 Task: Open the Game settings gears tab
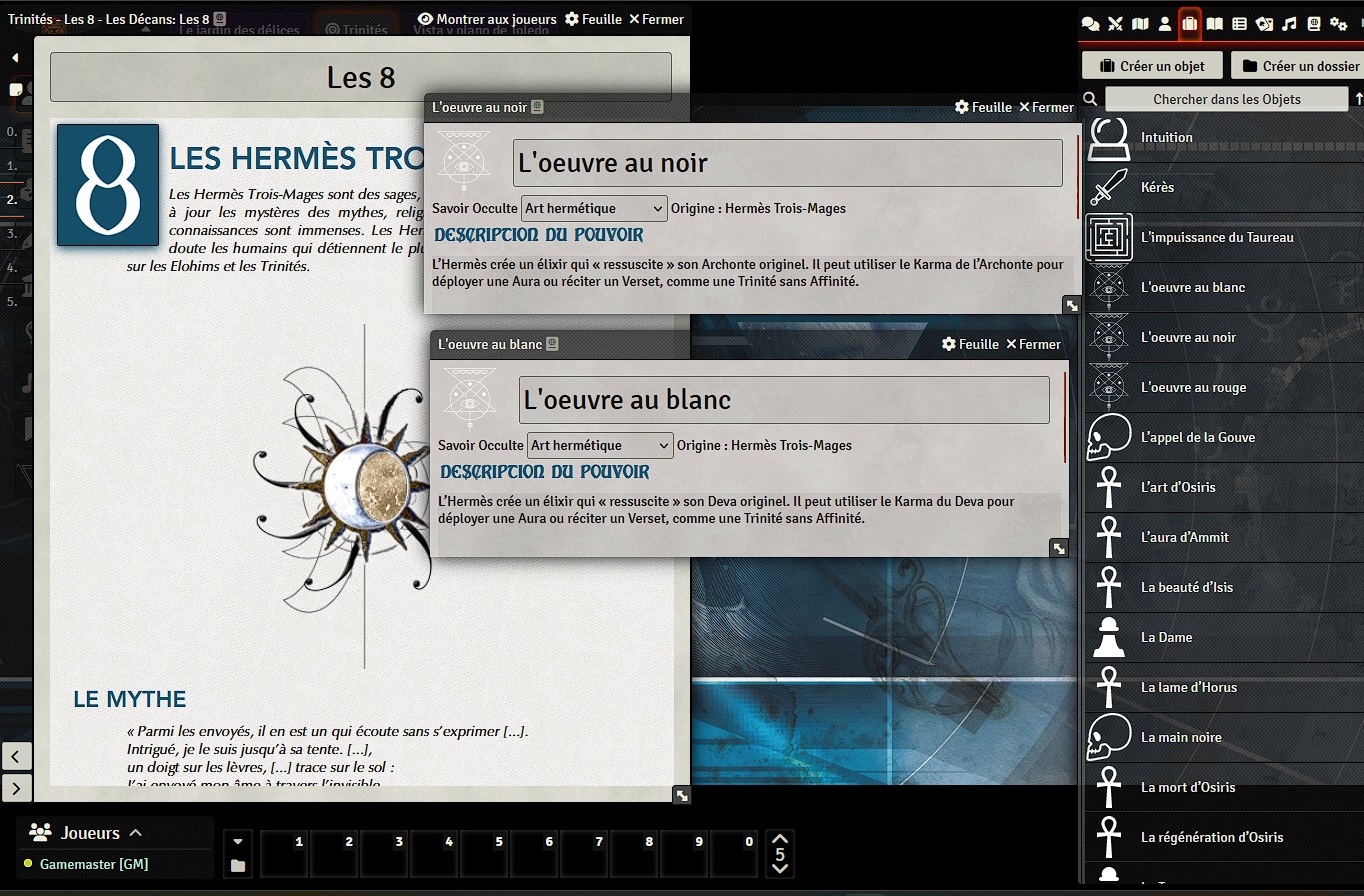[x=1339, y=24]
